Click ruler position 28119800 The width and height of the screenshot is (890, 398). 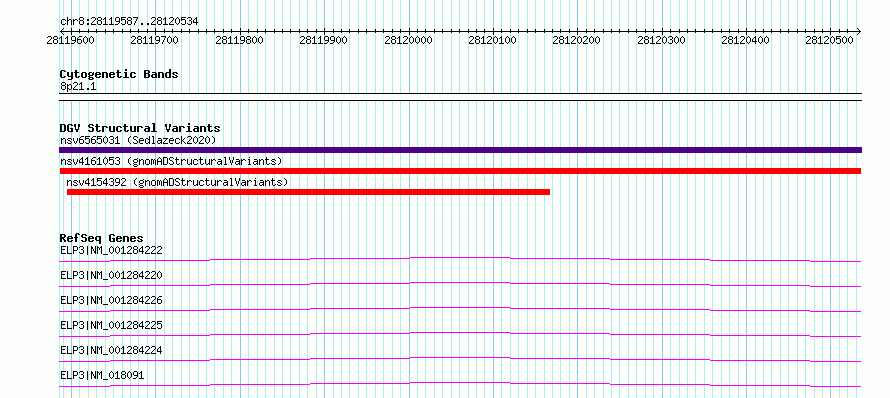coord(240,40)
